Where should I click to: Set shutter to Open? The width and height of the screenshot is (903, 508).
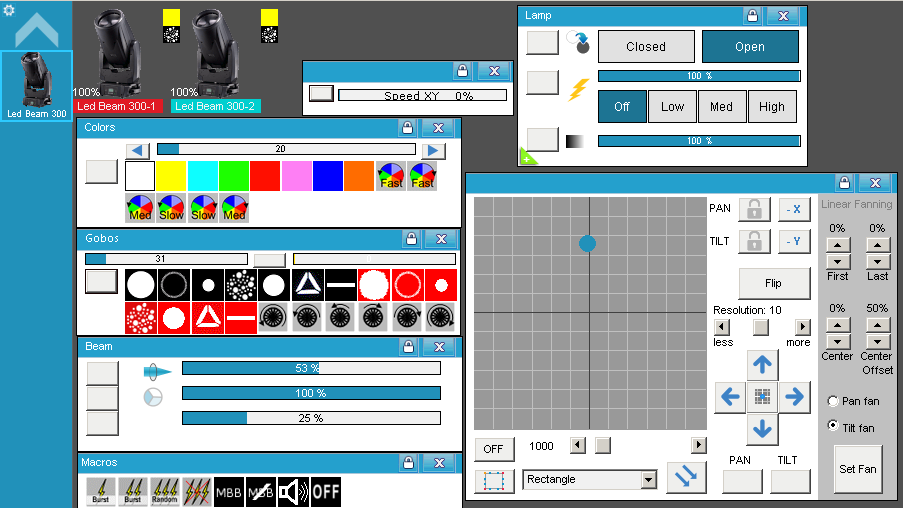click(x=750, y=47)
